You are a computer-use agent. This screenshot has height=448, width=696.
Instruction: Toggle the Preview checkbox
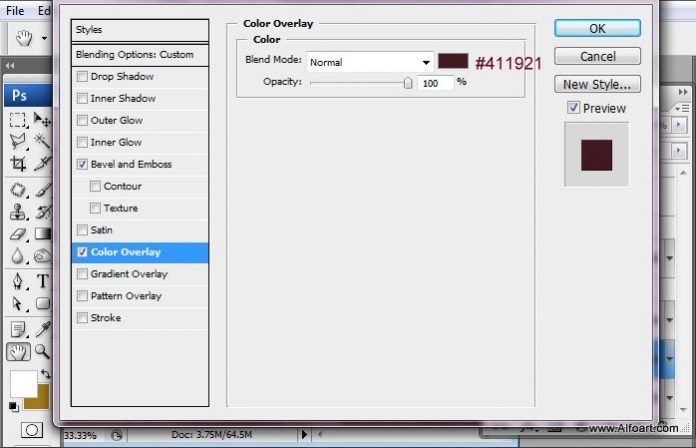tap(573, 107)
